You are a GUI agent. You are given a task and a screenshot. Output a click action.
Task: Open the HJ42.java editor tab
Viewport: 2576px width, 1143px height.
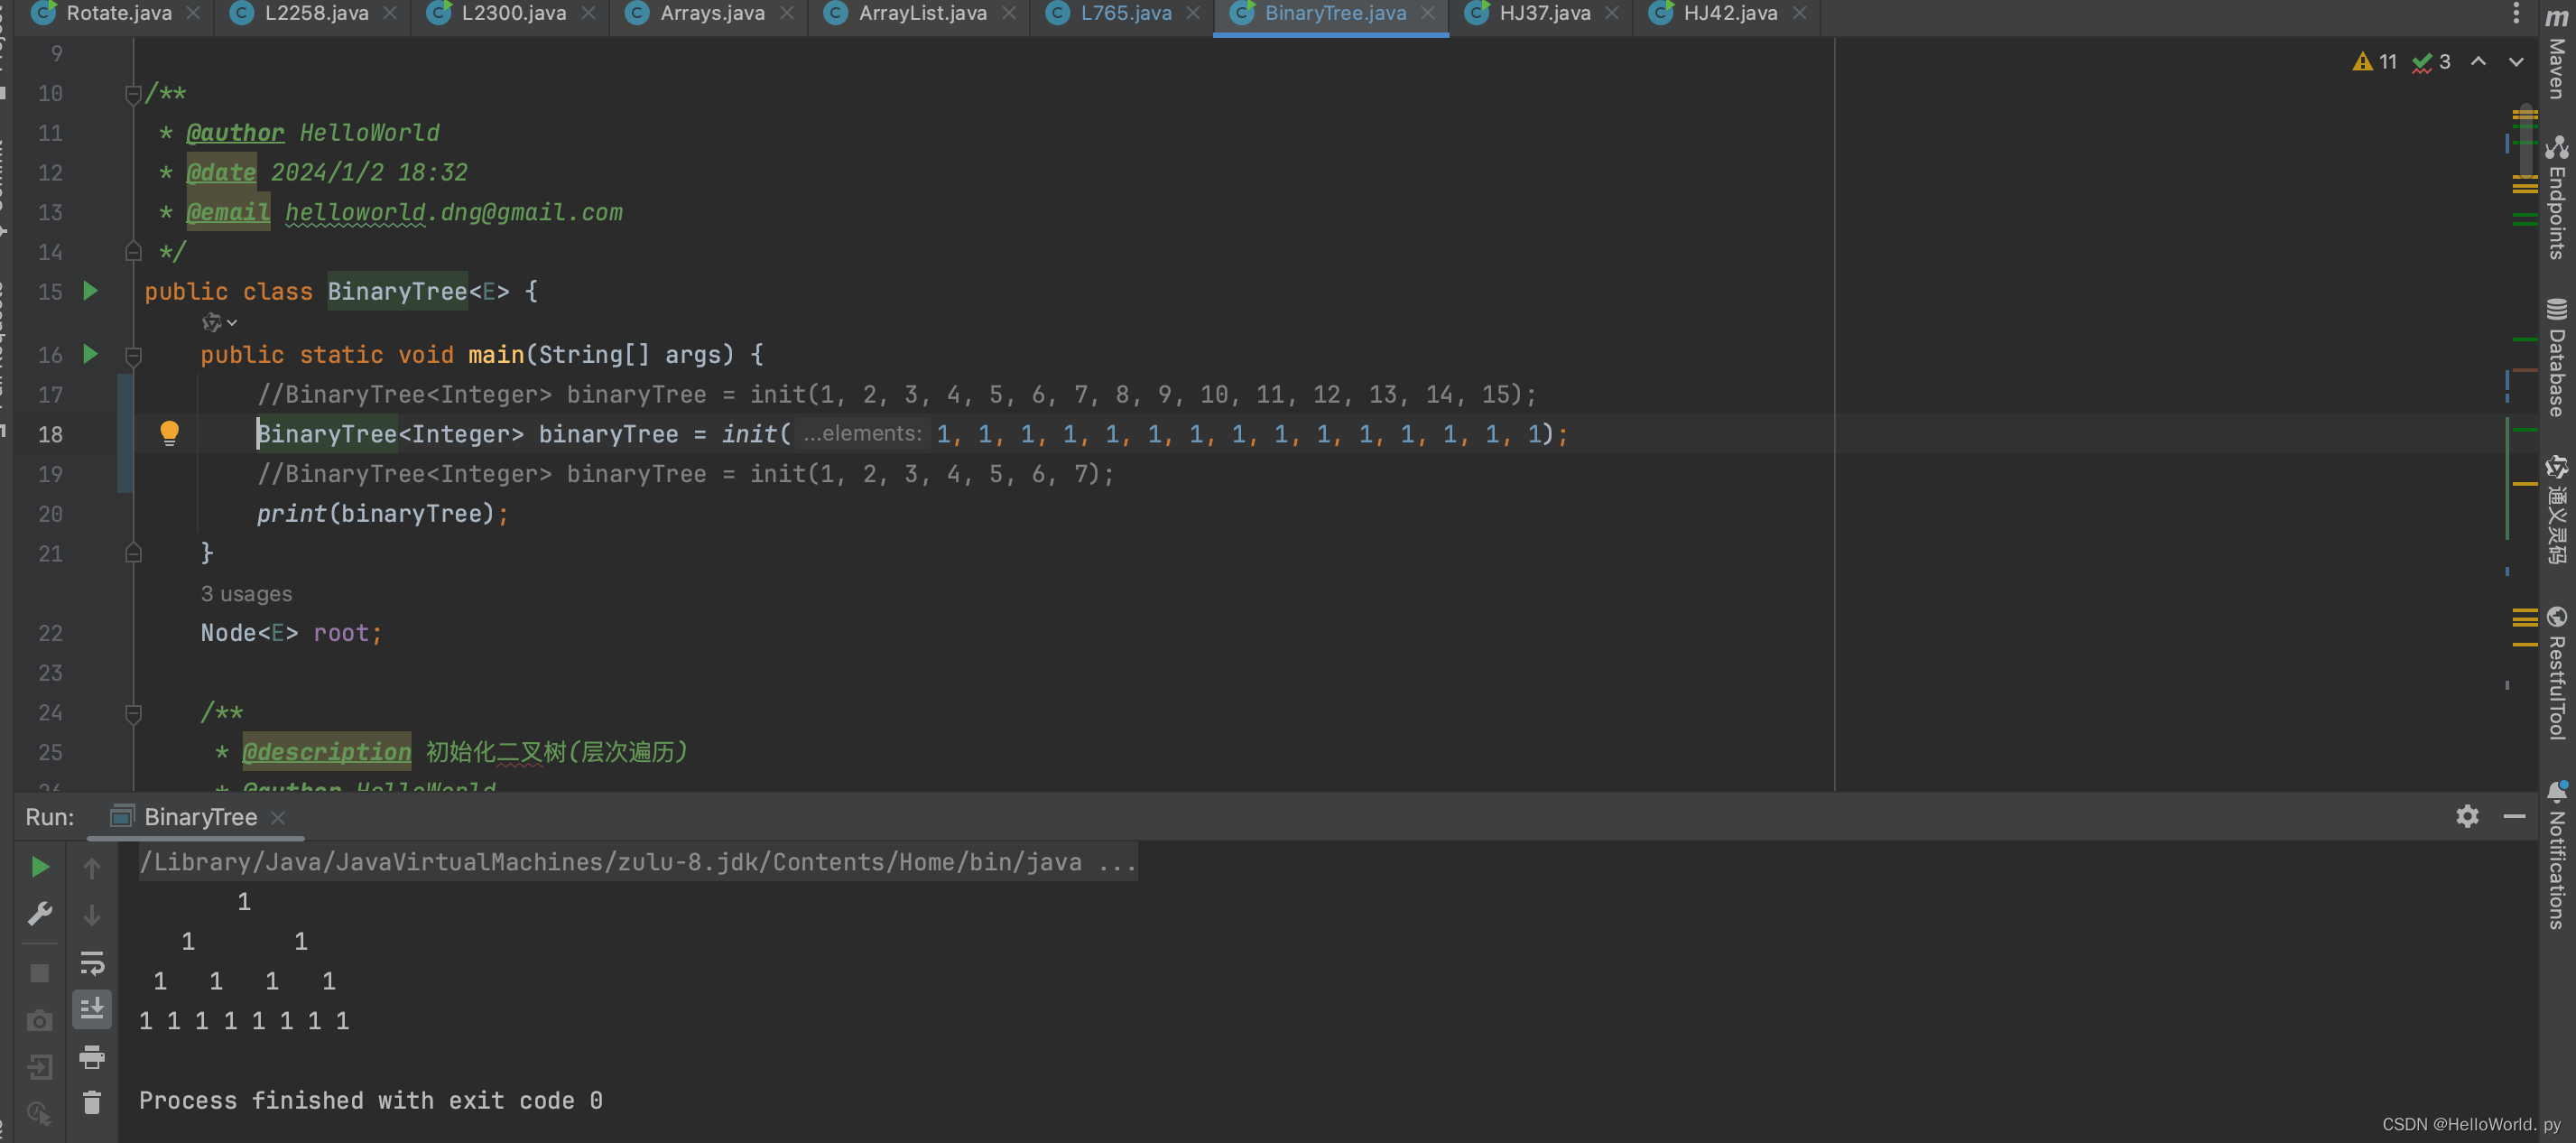[1729, 13]
